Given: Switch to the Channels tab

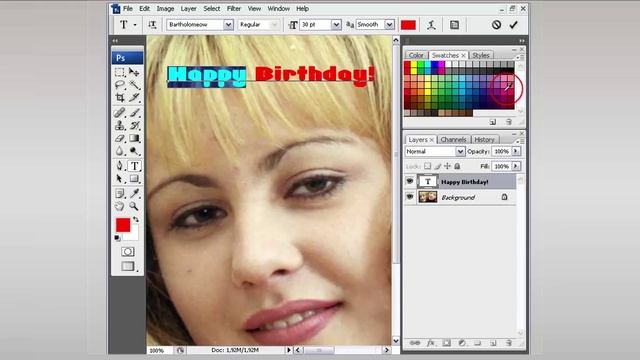Looking at the screenshot, I should pyautogui.click(x=453, y=140).
